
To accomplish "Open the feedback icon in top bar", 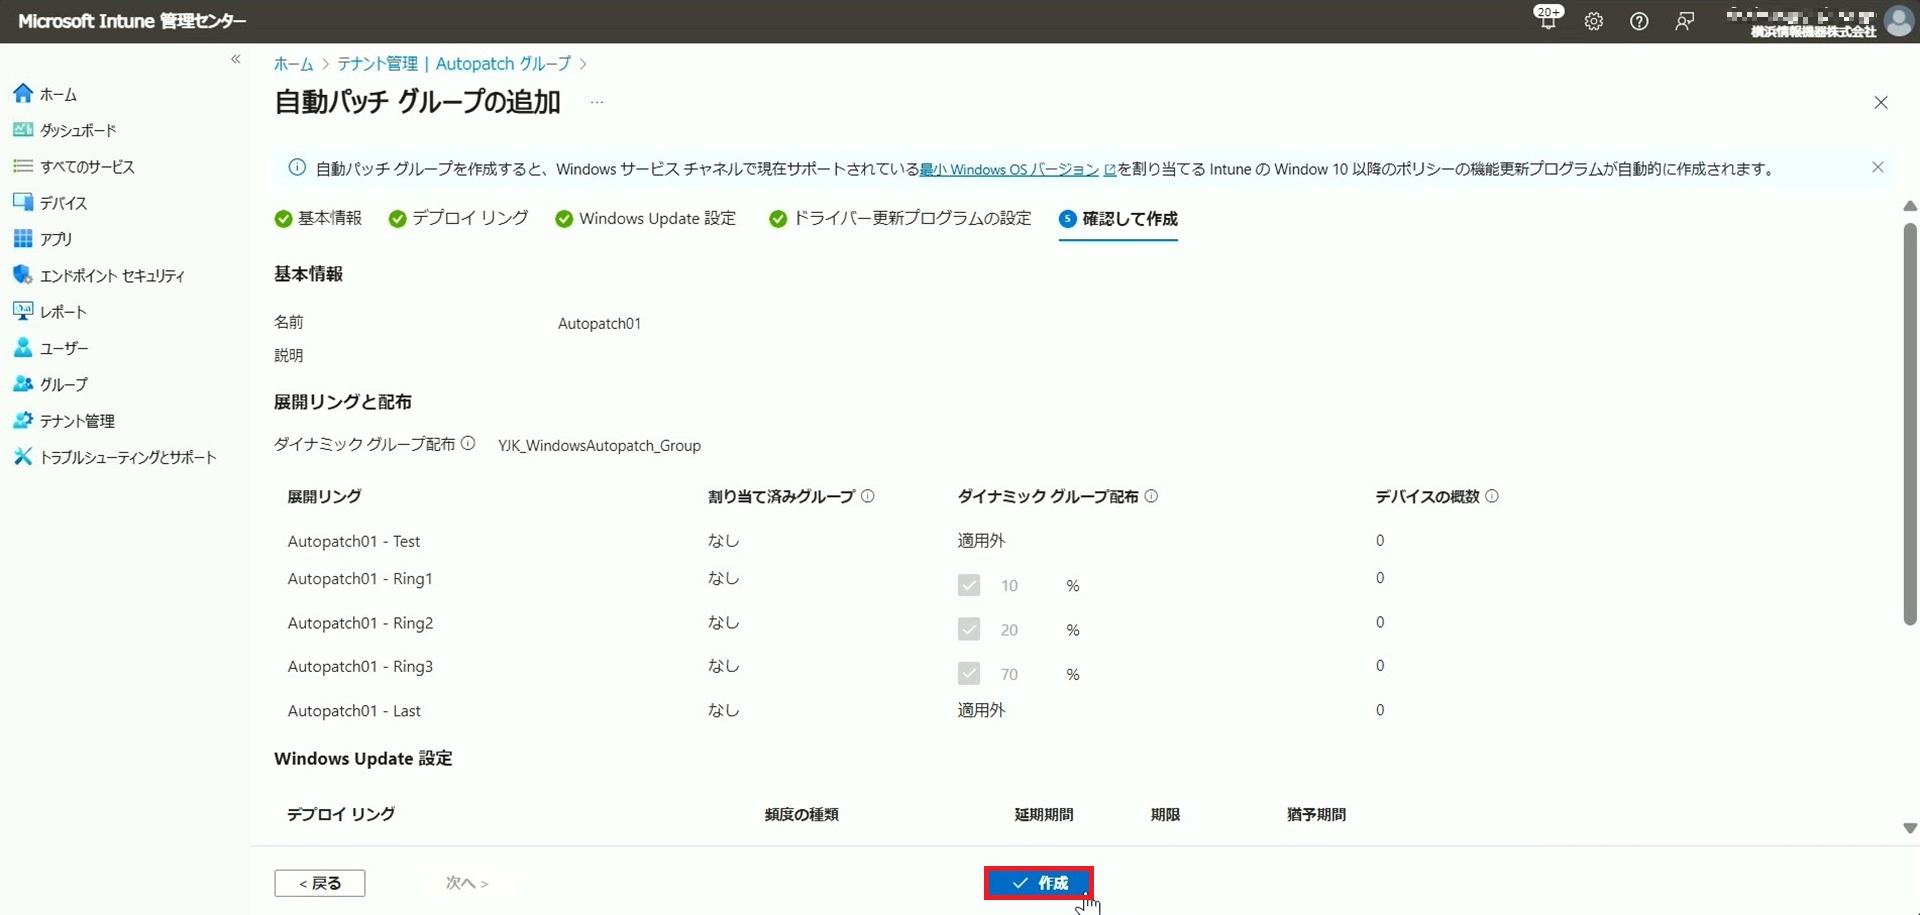I will click(1685, 21).
